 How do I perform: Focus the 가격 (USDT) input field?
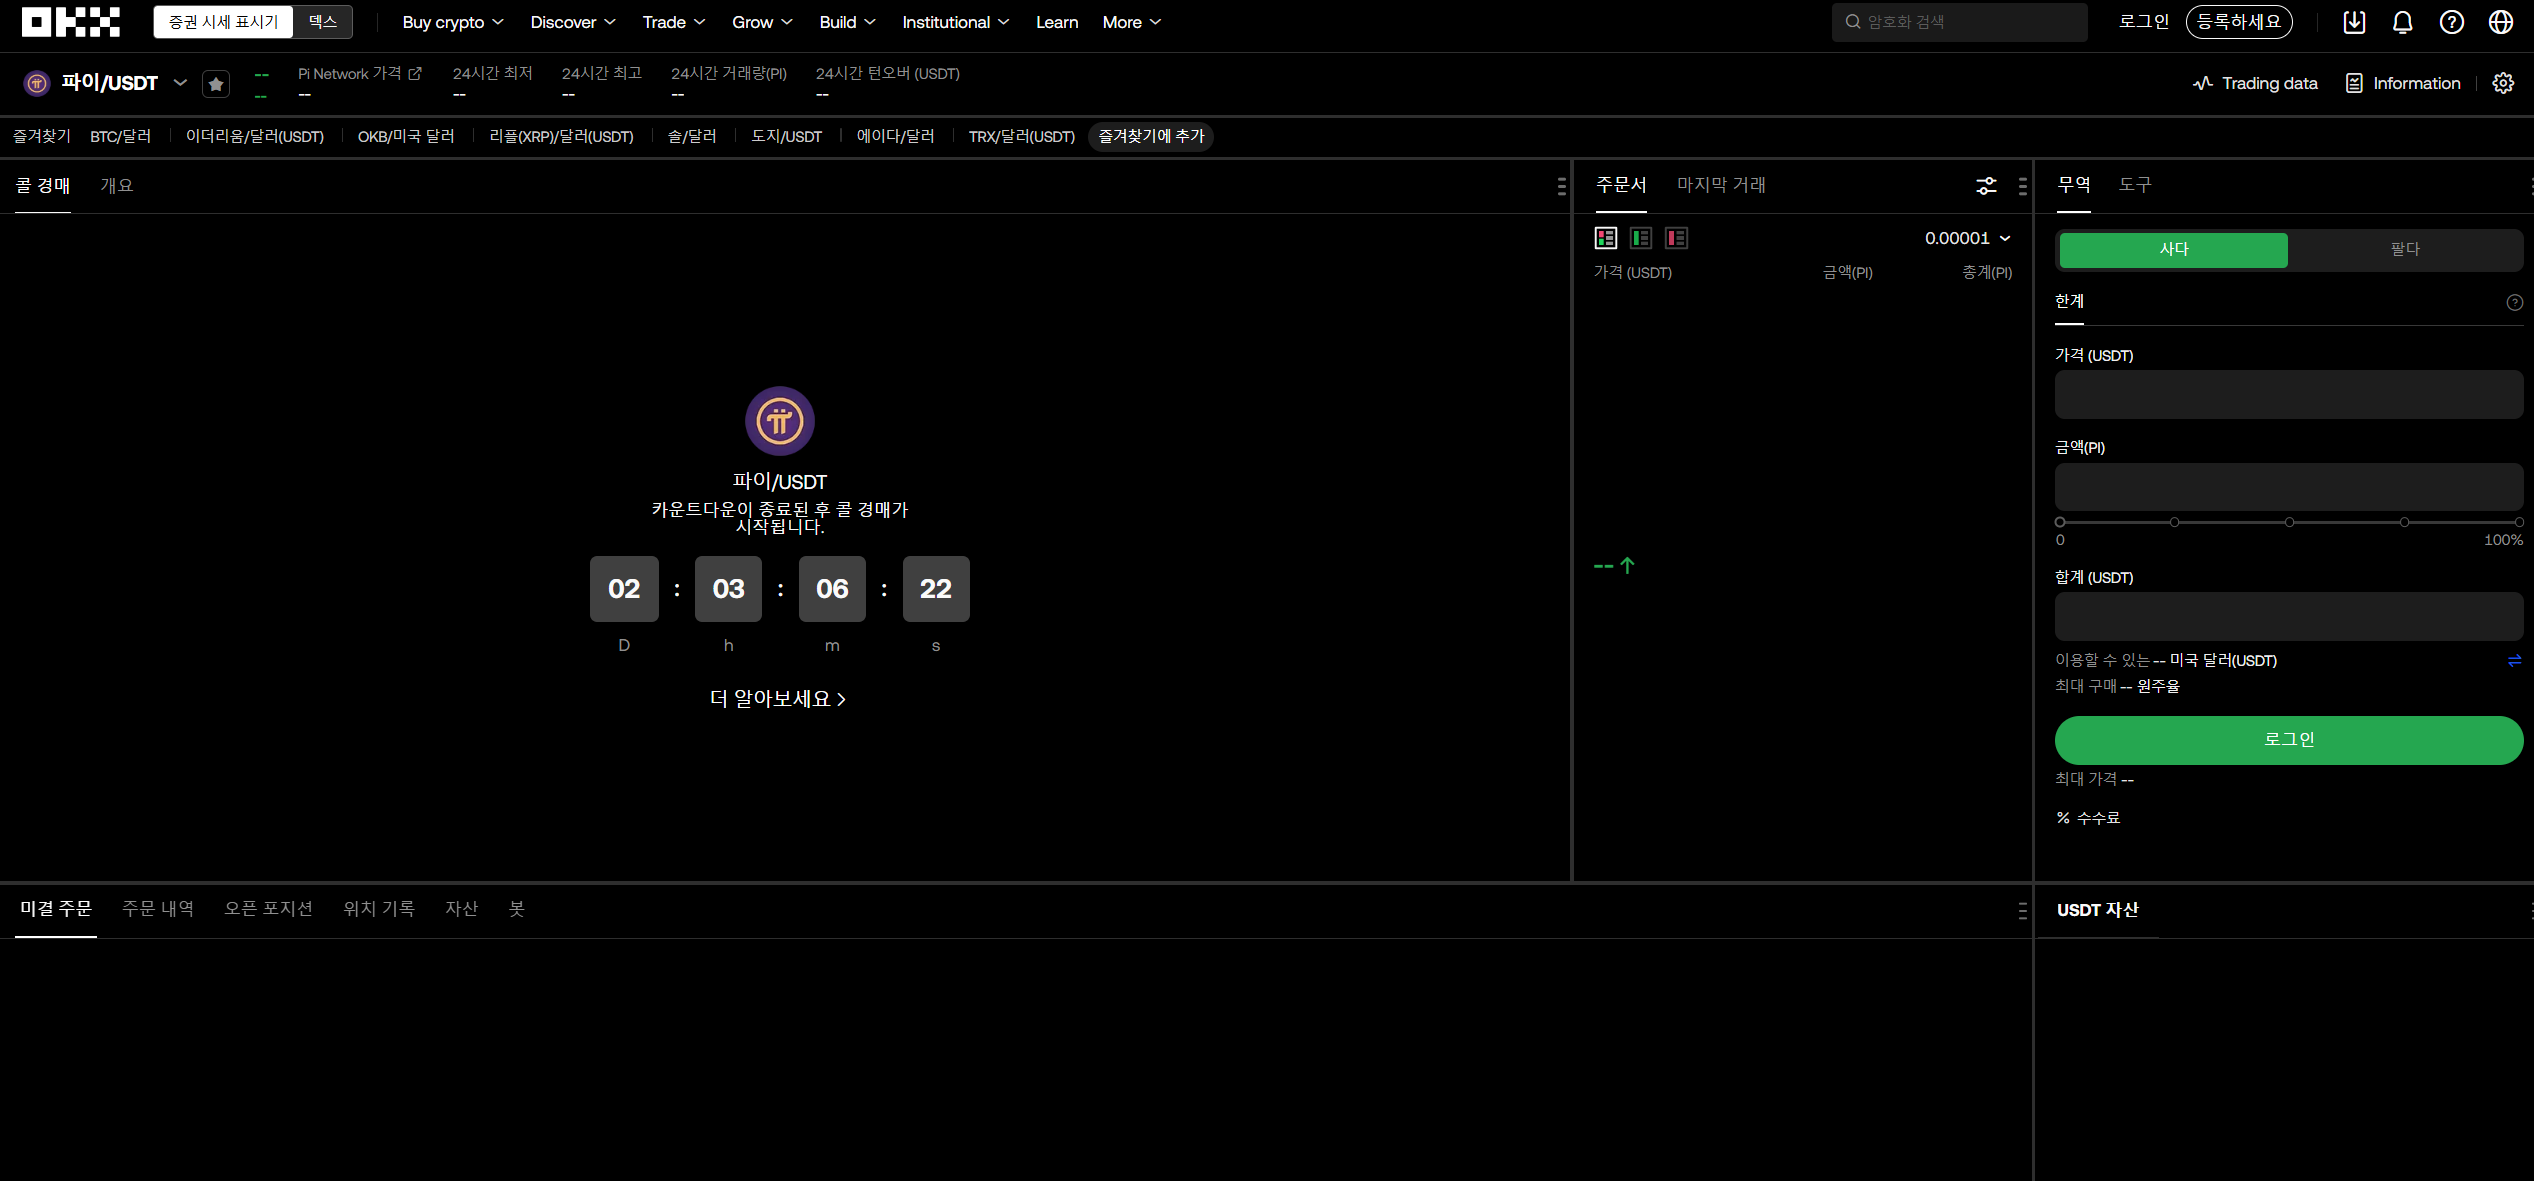tap(2289, 395)
